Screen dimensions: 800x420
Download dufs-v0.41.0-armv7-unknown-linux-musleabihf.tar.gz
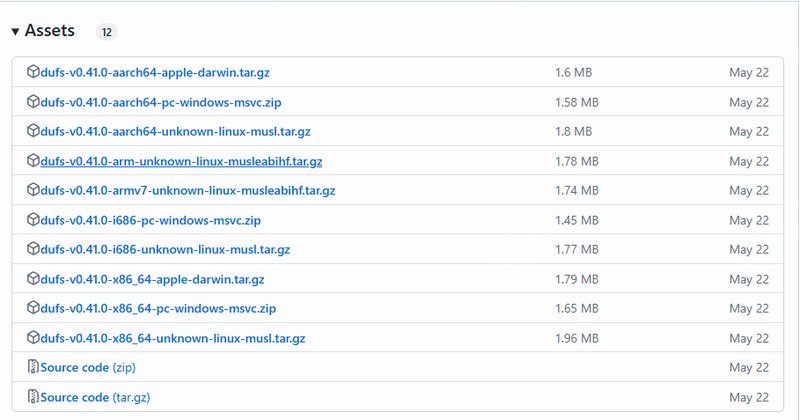pyautogui.click(x=187, y=190)
